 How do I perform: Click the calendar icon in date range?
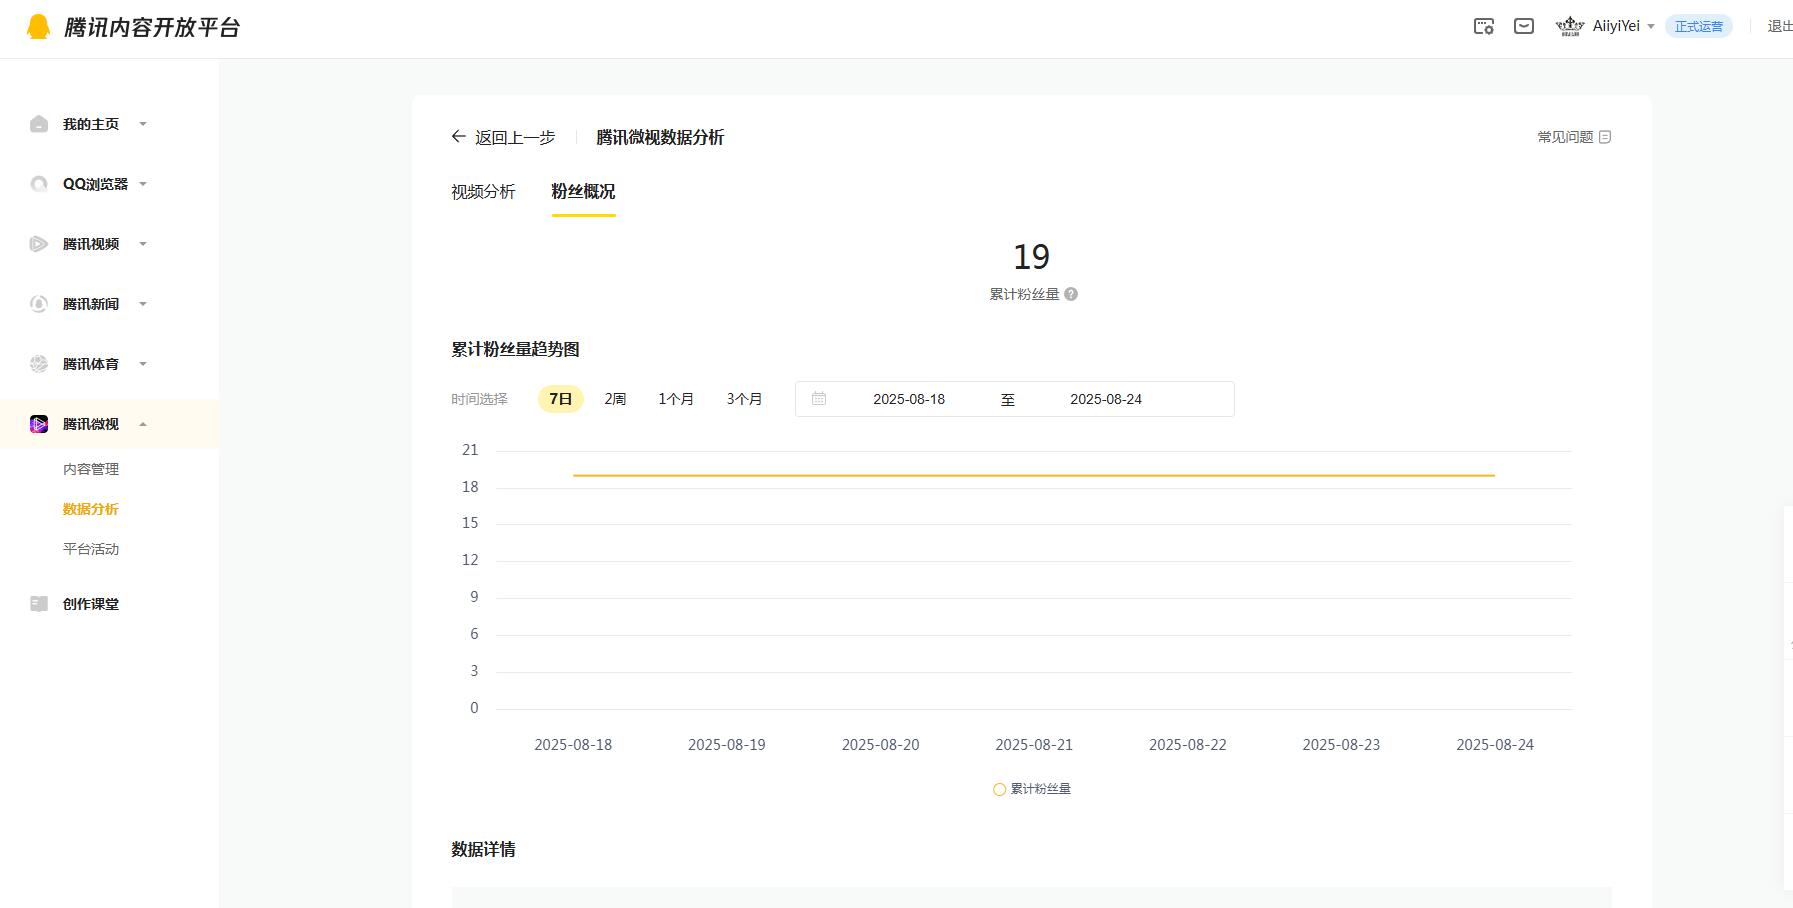tap(819, 399)
